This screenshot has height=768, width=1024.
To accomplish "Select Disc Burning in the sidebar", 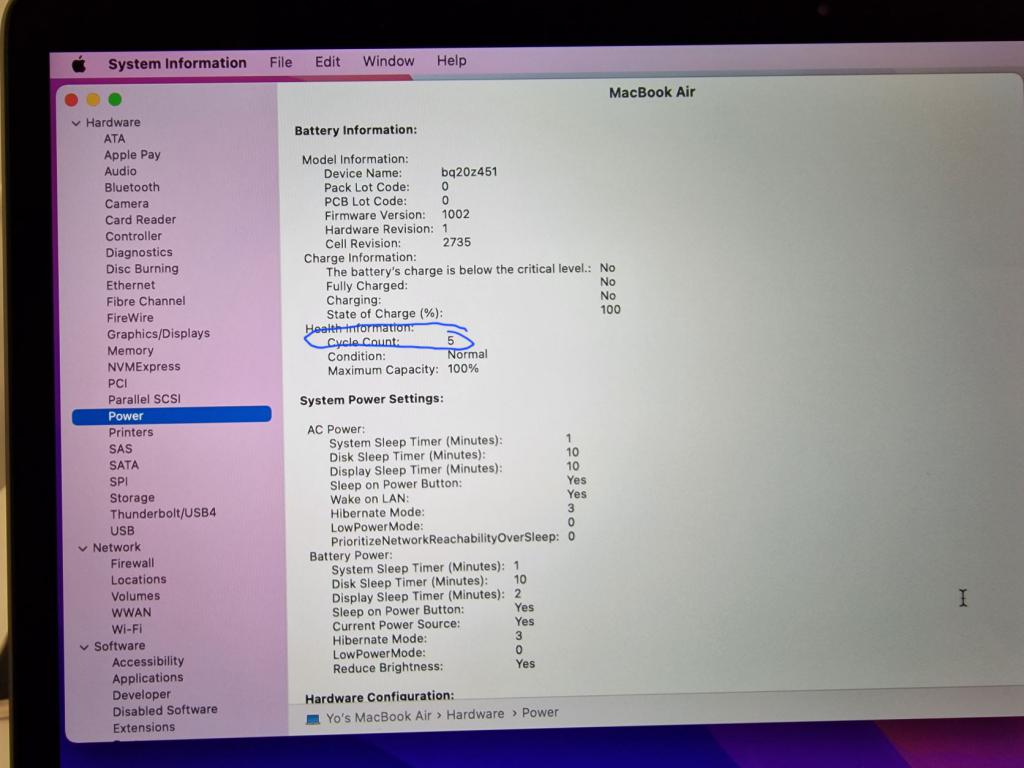I will tap(142, 268).
